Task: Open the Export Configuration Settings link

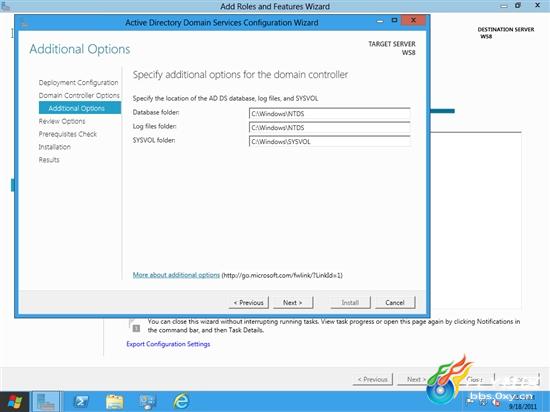Action: click(168, 344)
